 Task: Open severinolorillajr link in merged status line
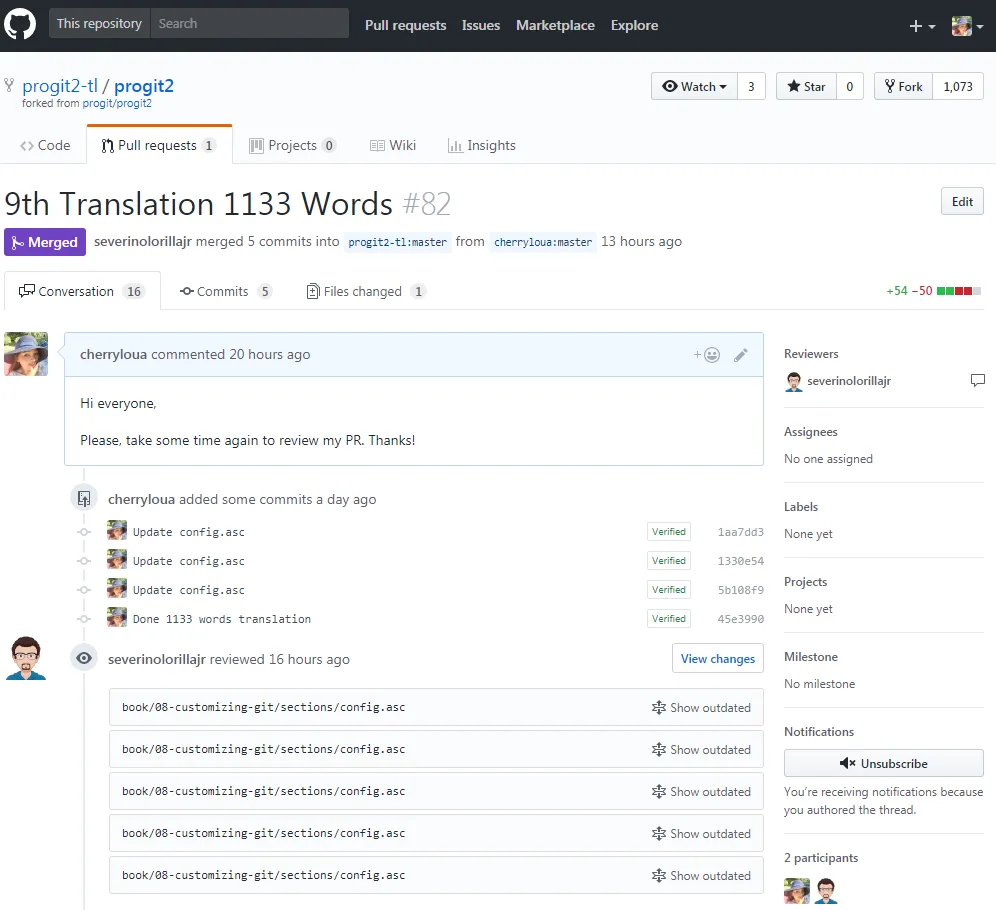[143, 242]
